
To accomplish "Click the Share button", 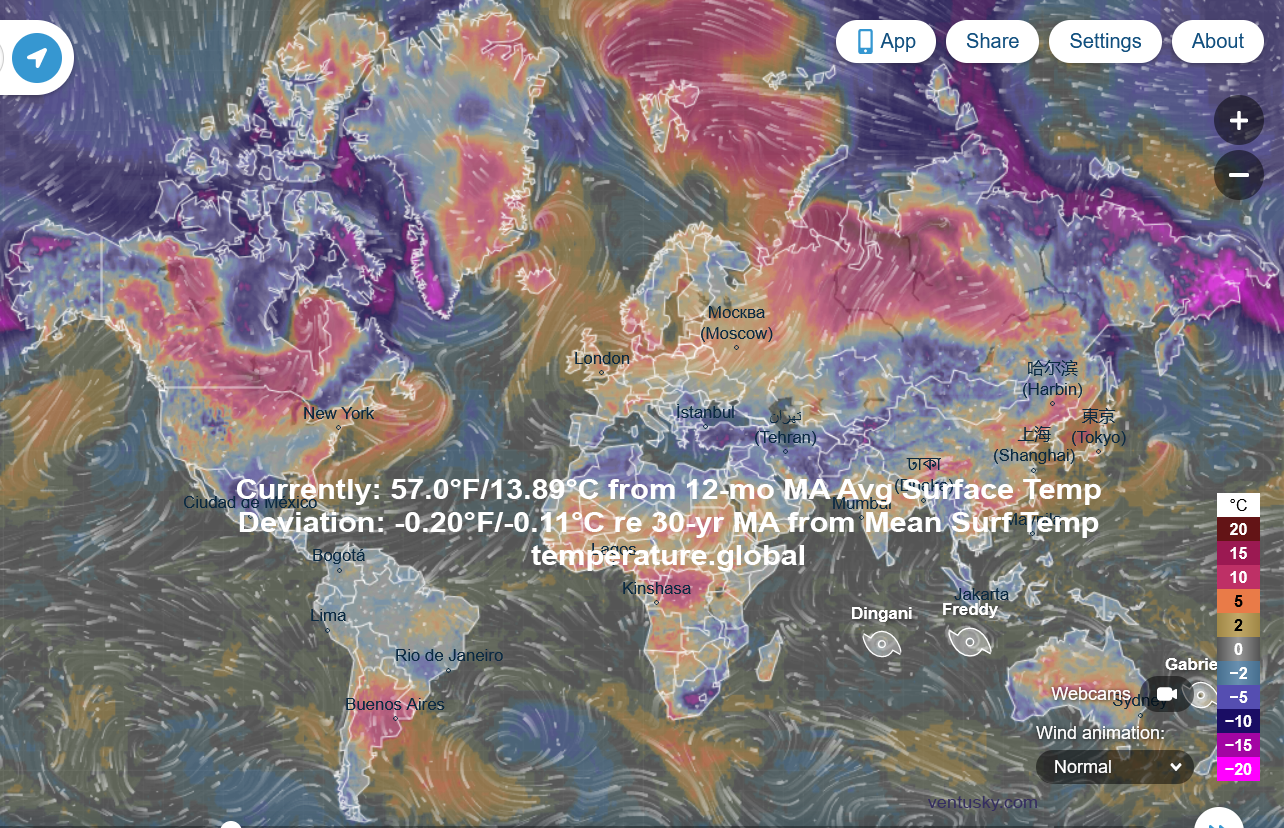I will point(992,41).
